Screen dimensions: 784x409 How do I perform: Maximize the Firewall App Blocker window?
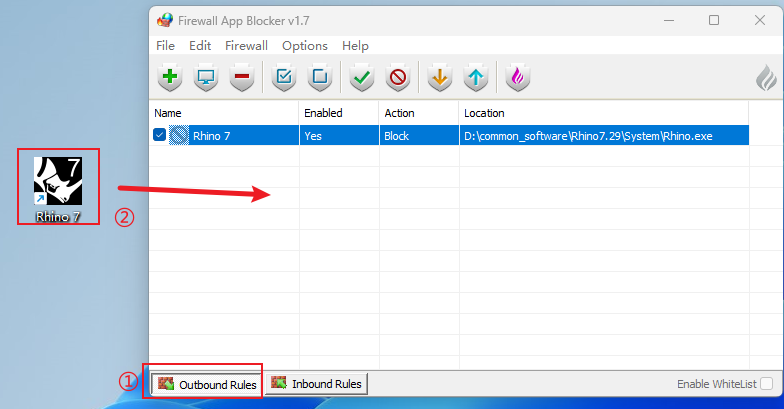[x=714, y=20]
